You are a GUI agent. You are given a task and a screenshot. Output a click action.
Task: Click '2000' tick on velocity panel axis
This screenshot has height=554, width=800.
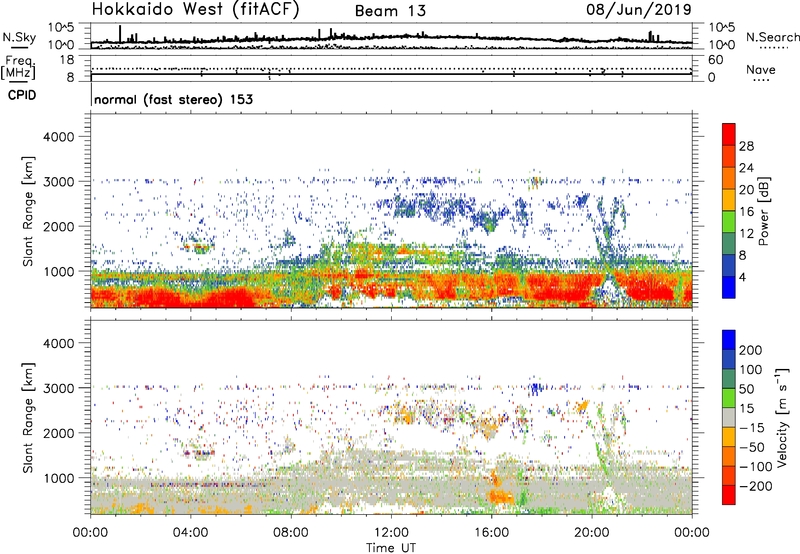click(59, 433)
